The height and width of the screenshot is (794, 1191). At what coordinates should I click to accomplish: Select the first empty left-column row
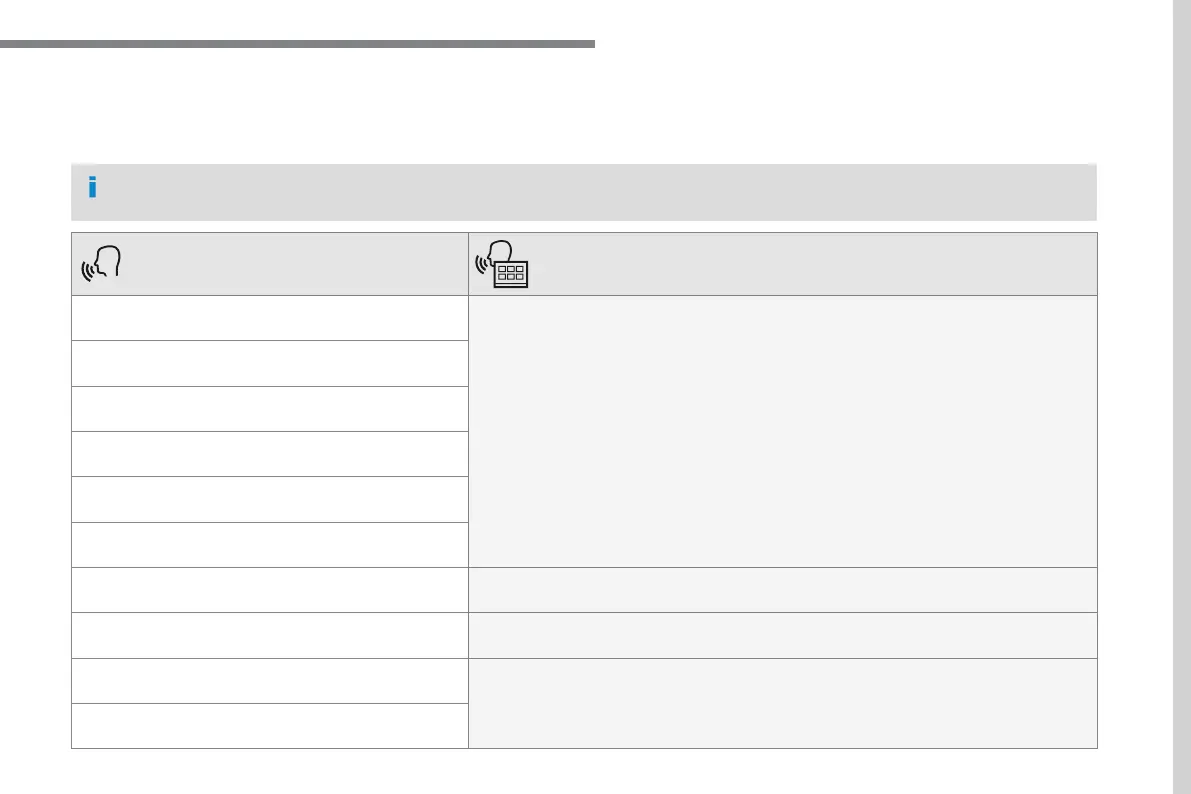click(270, 318)
